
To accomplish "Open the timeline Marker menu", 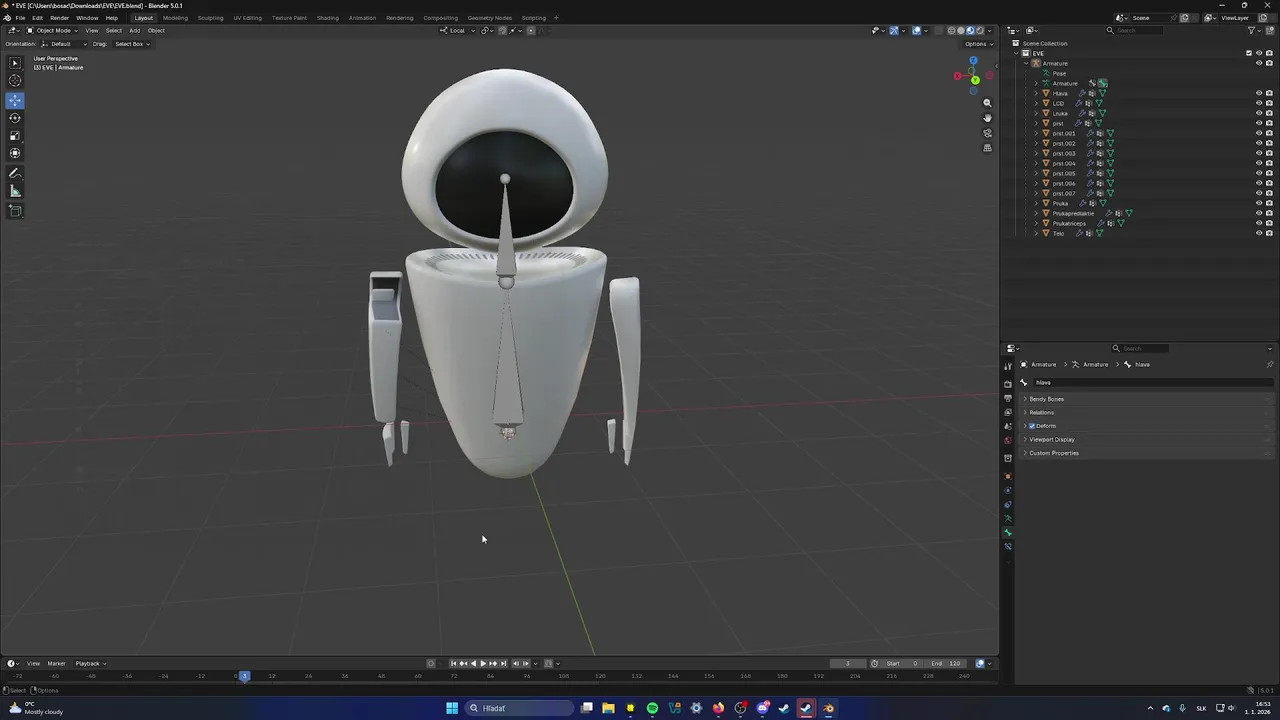I will 56,663.
